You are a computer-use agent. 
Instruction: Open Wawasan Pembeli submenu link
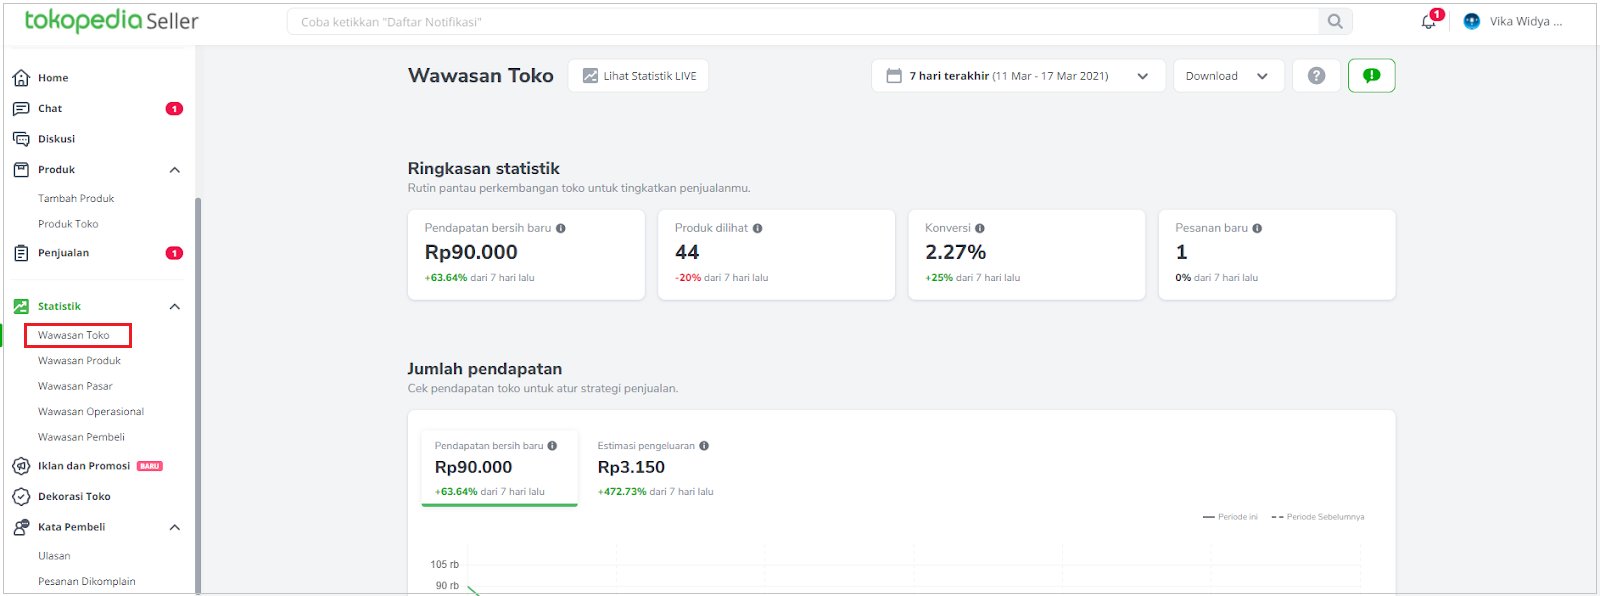(x=81, y=437)
